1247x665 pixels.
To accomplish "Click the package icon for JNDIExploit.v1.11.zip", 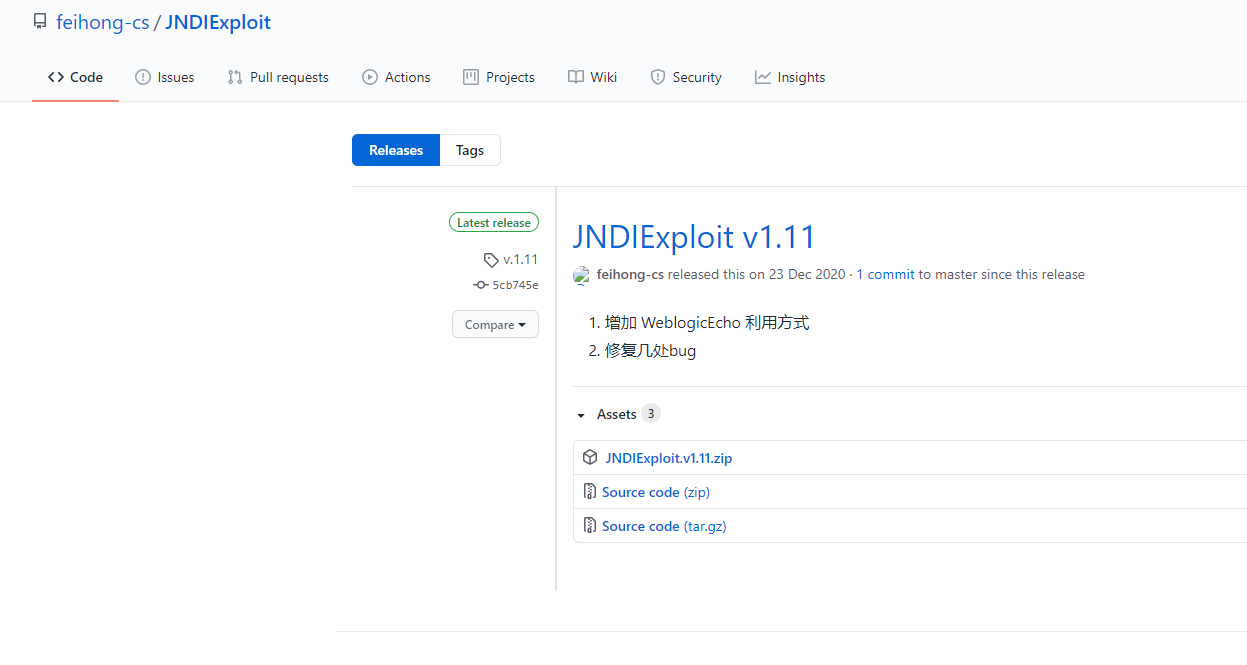I will [x=590, y=458].
